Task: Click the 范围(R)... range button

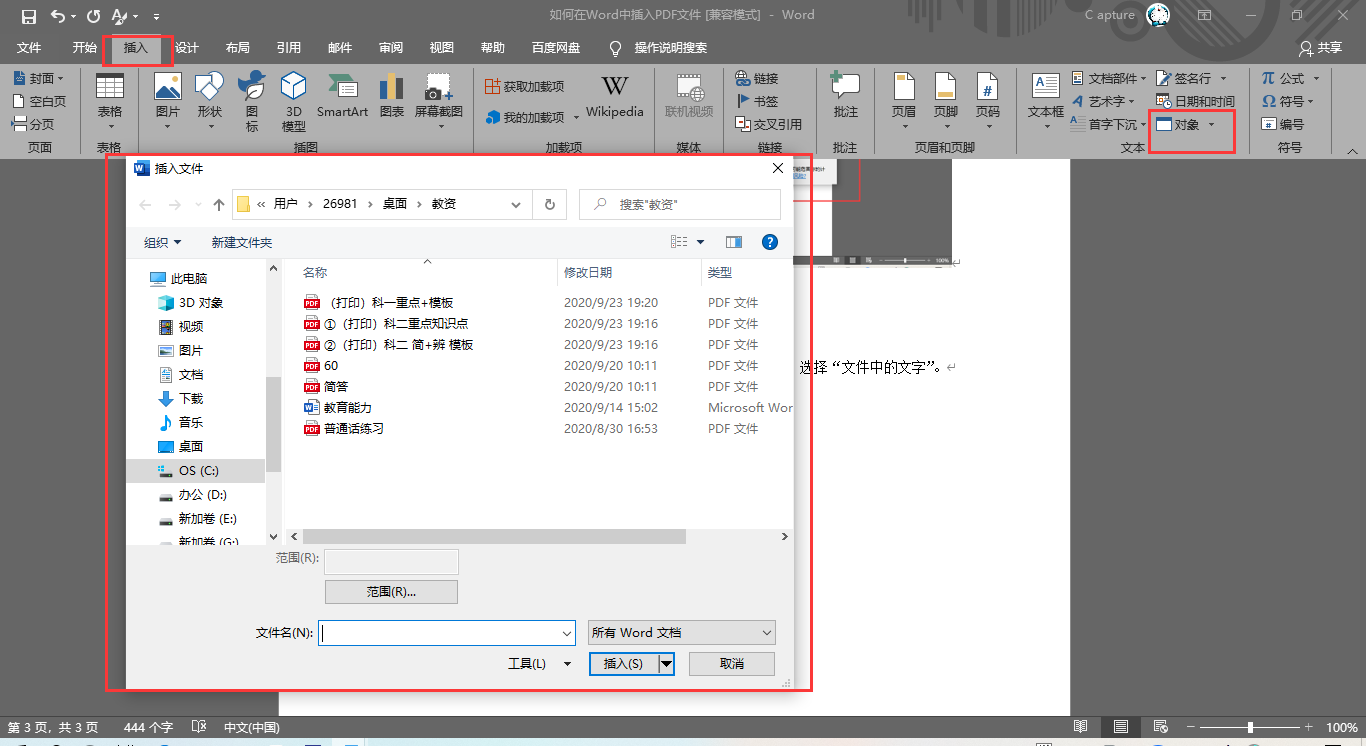Action: tap(391, 592)
